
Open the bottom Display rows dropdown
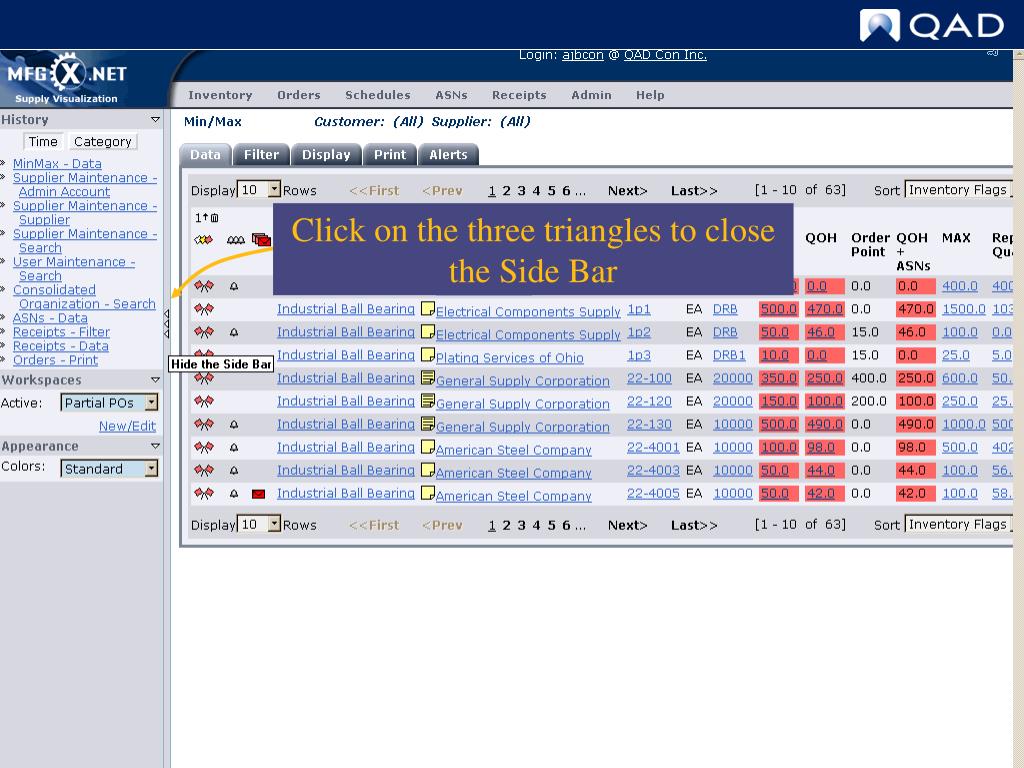(x=259, y=524)
